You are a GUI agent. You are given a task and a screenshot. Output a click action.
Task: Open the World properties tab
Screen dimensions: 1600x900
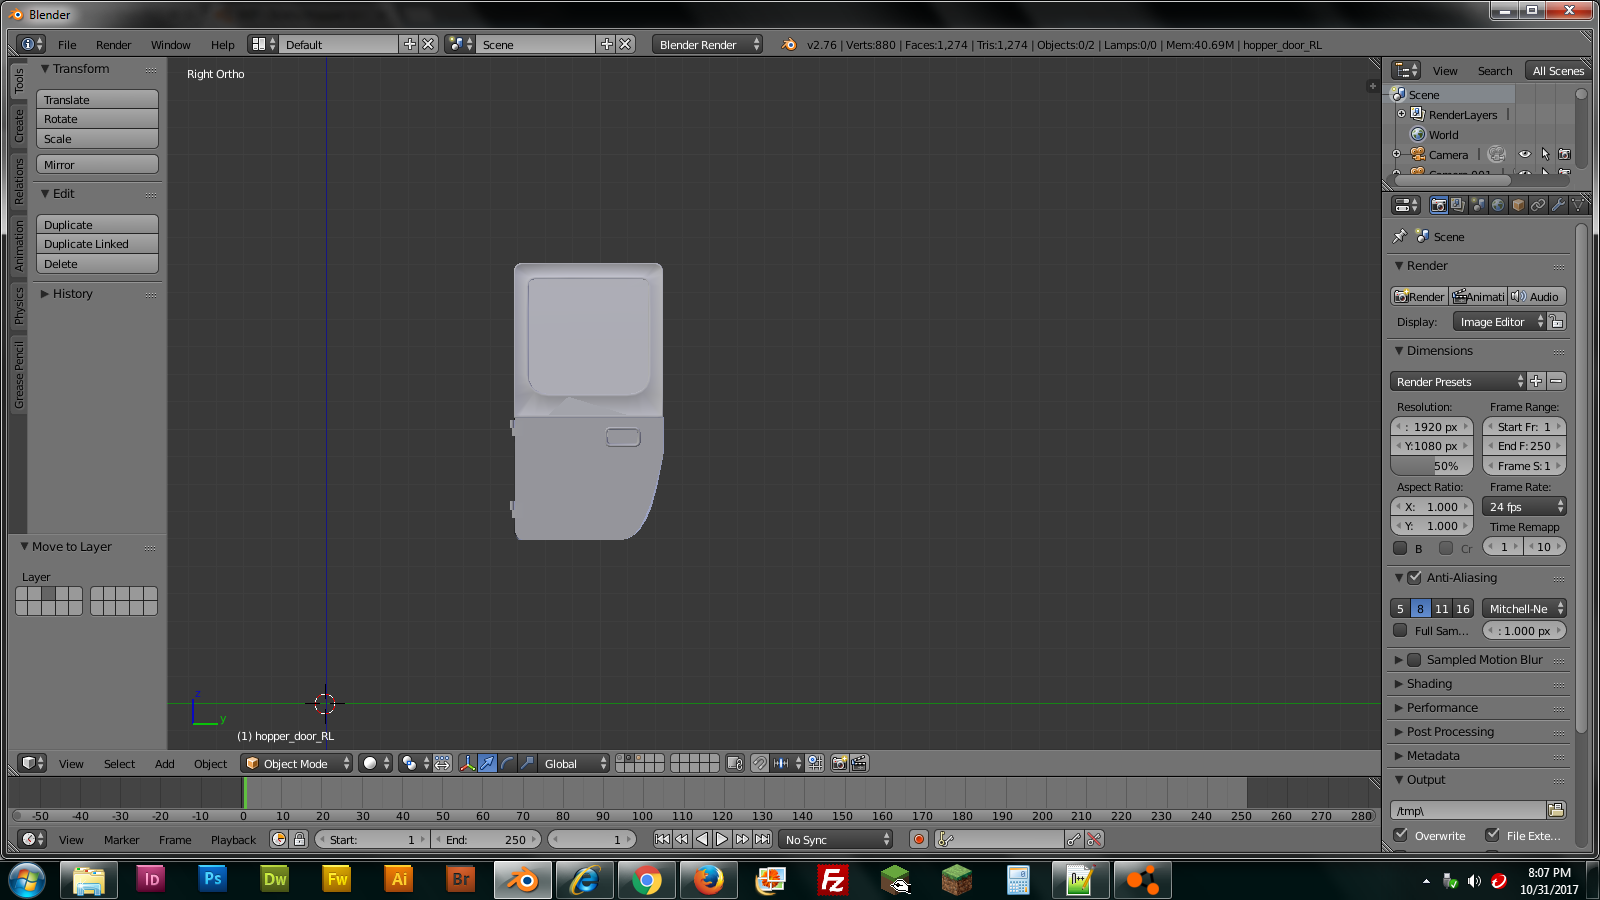(1498, 205)
